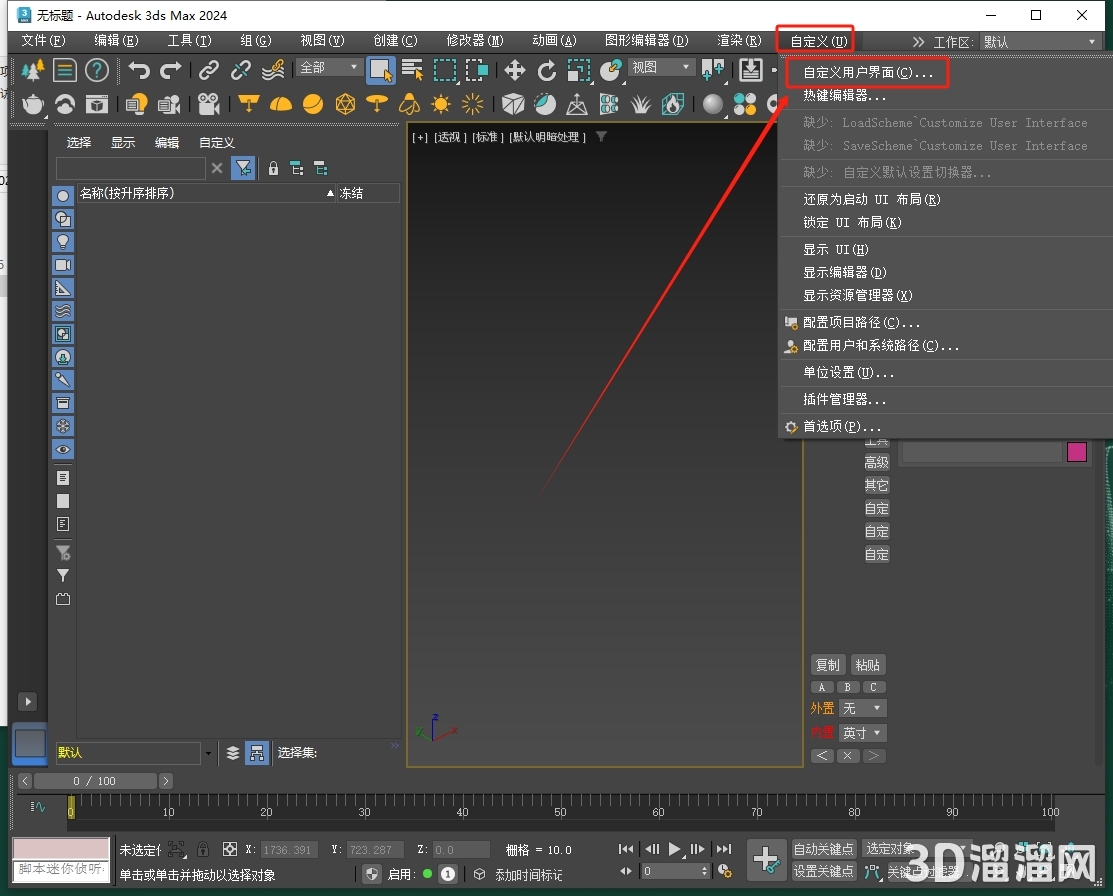This screenshot has width=1113, height=896.
Task: Click the Use Pivot Point Center icon
Action: point(713,70)
